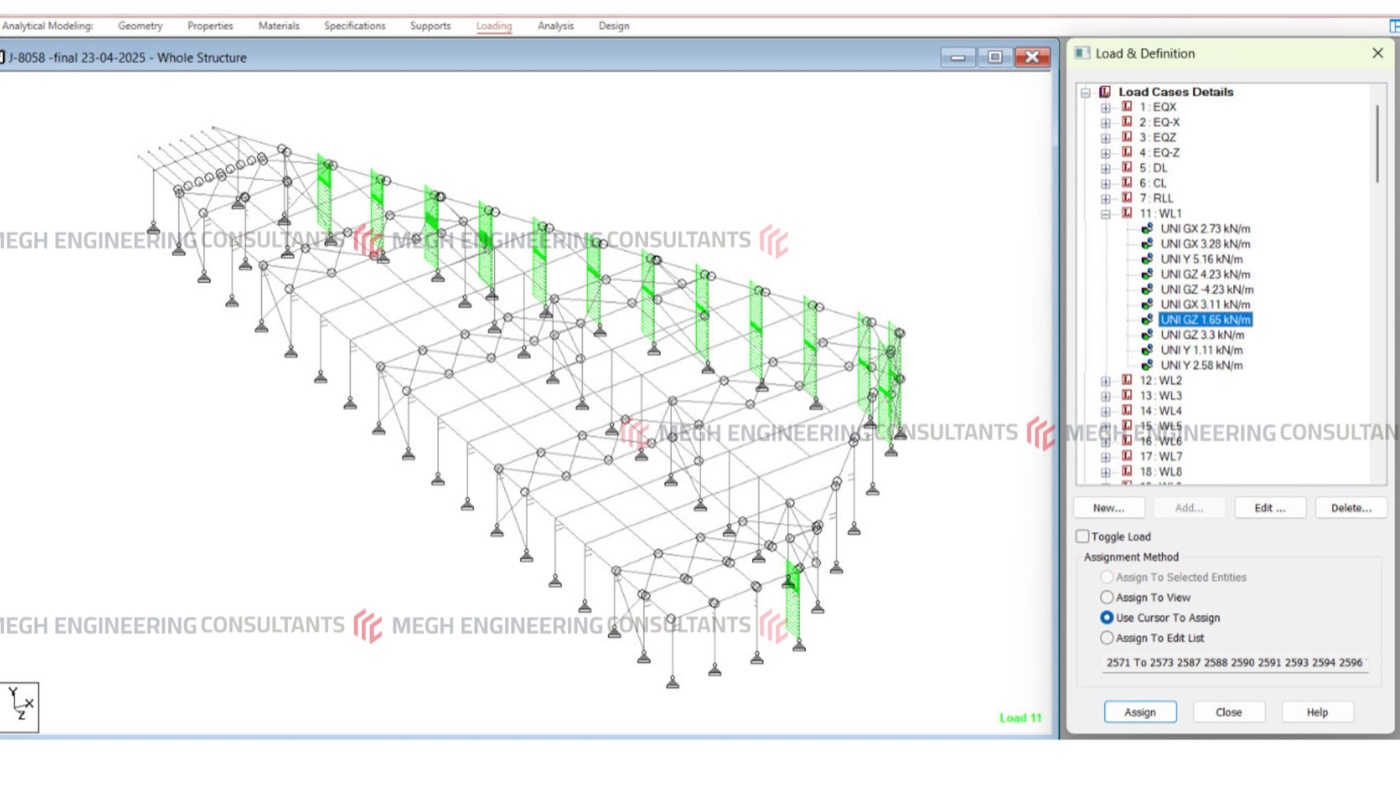
Task: Open the Analytical Modeling tab
Action: 47,26
